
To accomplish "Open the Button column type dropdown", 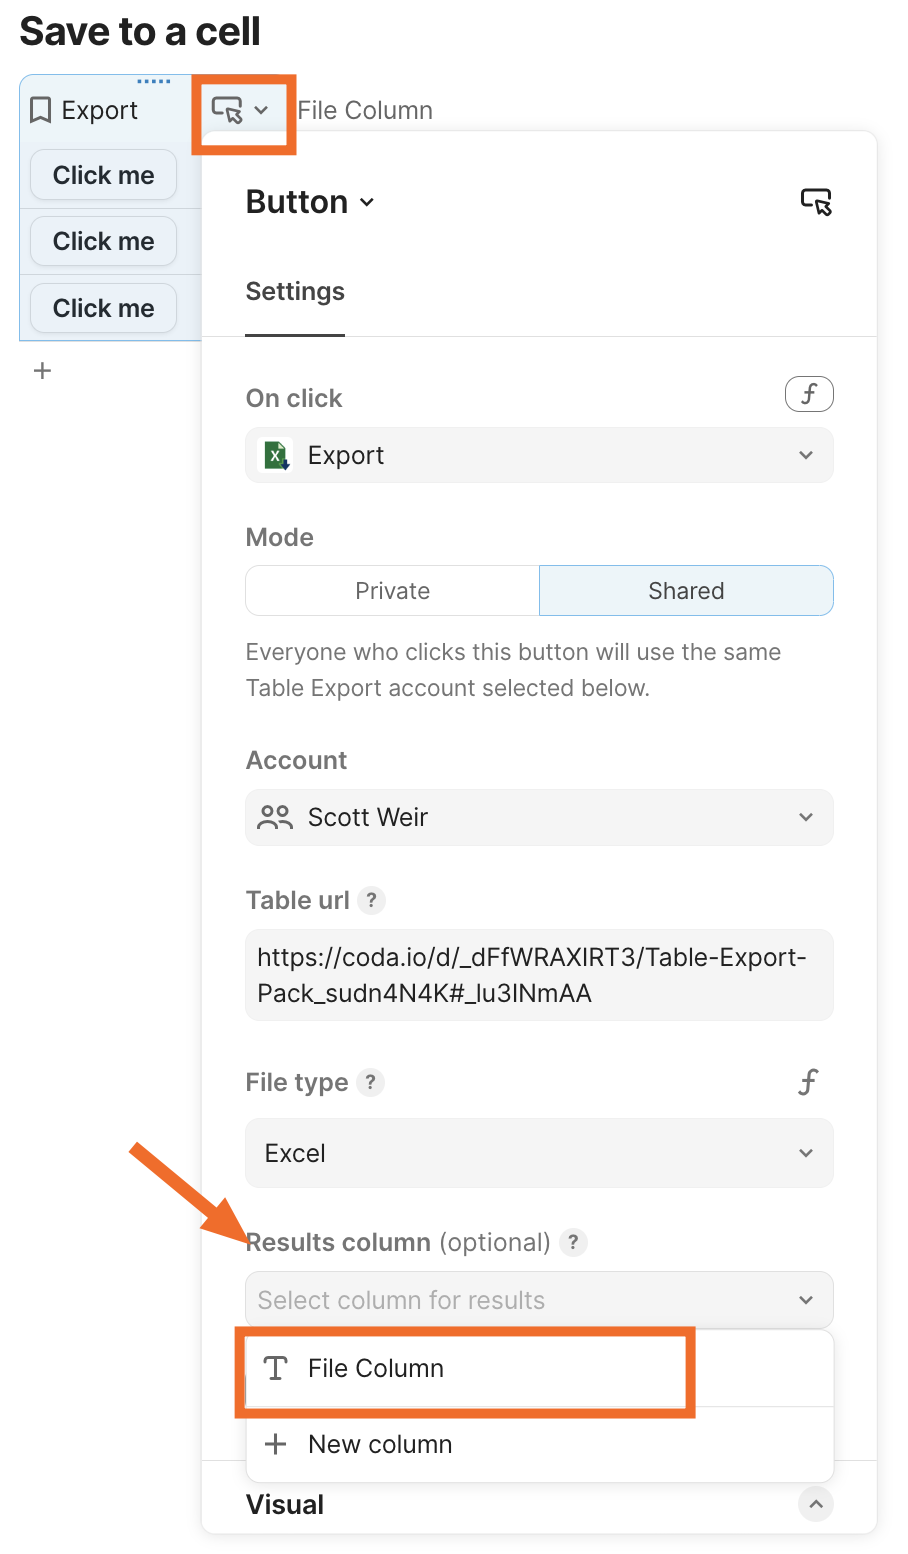I will (310, 202).
